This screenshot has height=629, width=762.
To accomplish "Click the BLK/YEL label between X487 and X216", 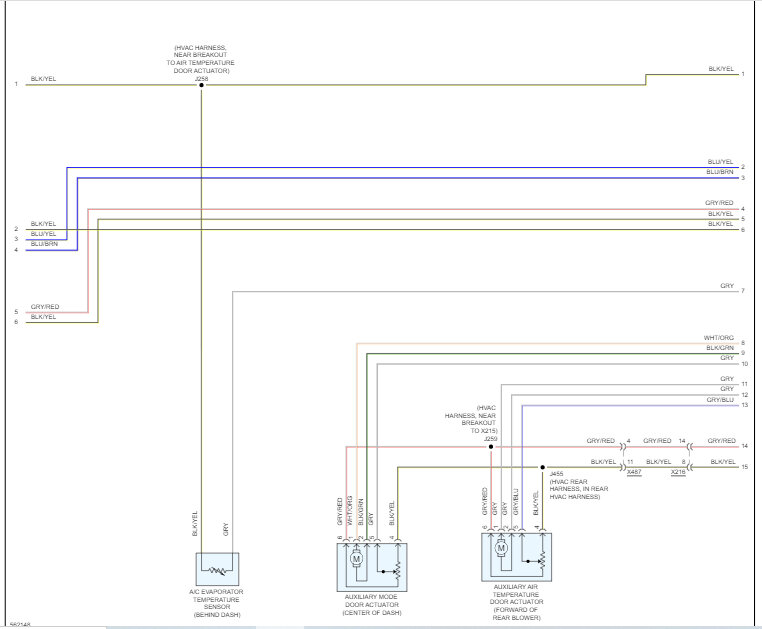I will pyautogui.click(x=658, y=461).
